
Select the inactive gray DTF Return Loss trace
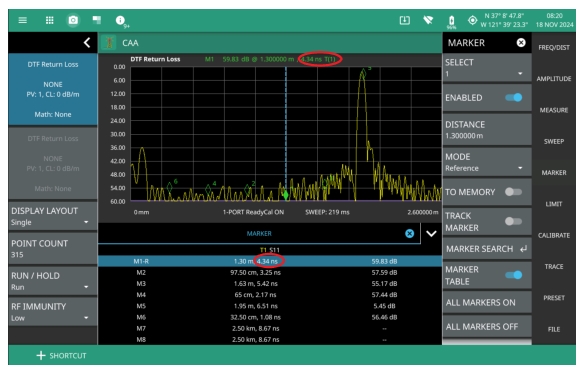(x=53, y=164)
